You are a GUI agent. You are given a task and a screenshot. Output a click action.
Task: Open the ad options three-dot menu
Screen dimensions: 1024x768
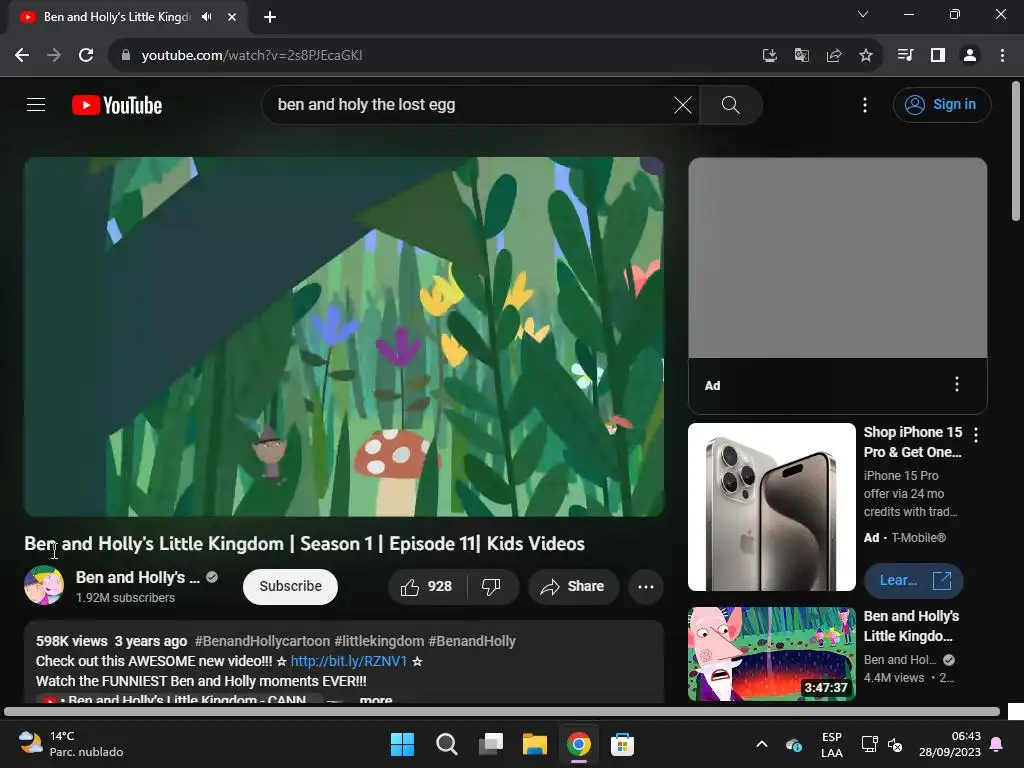[x=957, y=384]
